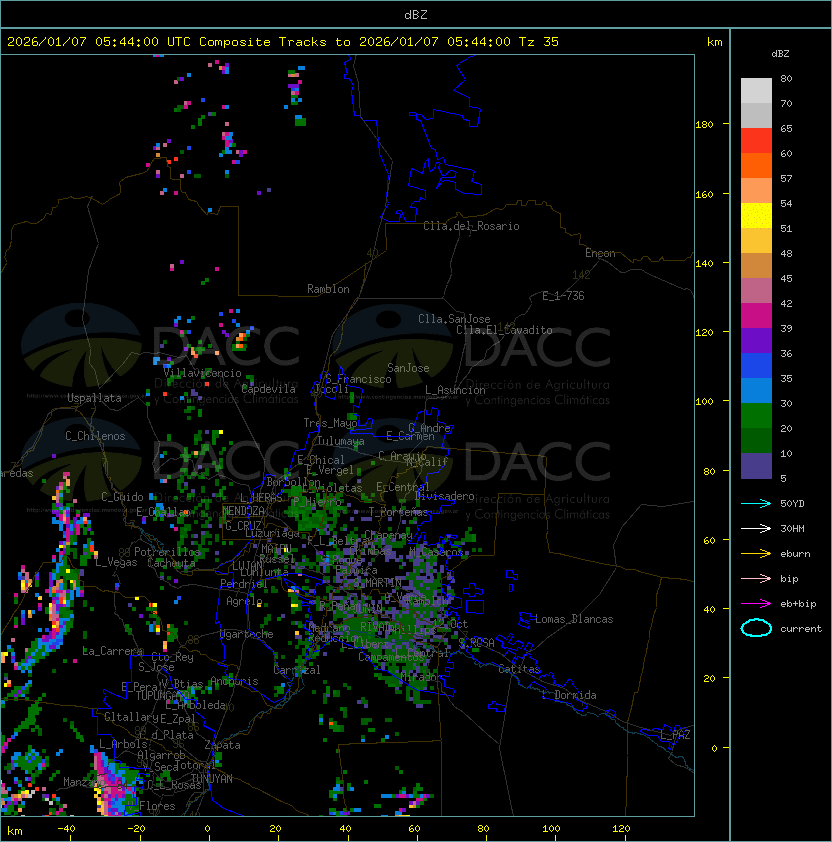The image size is (832, 842).
Task: Pick the orange 57–60 dBZ swatch
Action: (x=756, y=165)
